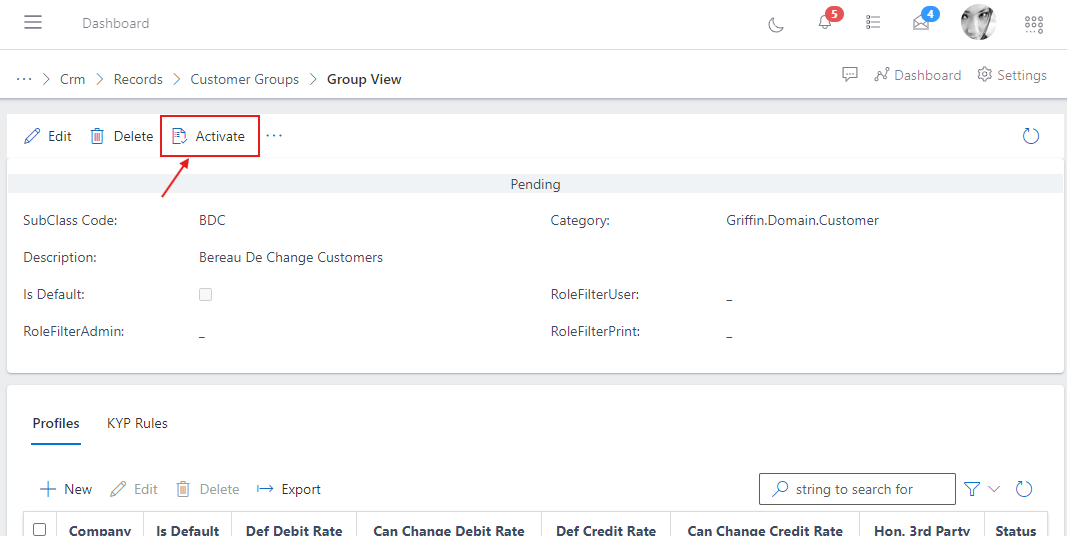Export the profiles list
Image resolution: width=1067 pixels, height=536 pixels.
(289, 489)
